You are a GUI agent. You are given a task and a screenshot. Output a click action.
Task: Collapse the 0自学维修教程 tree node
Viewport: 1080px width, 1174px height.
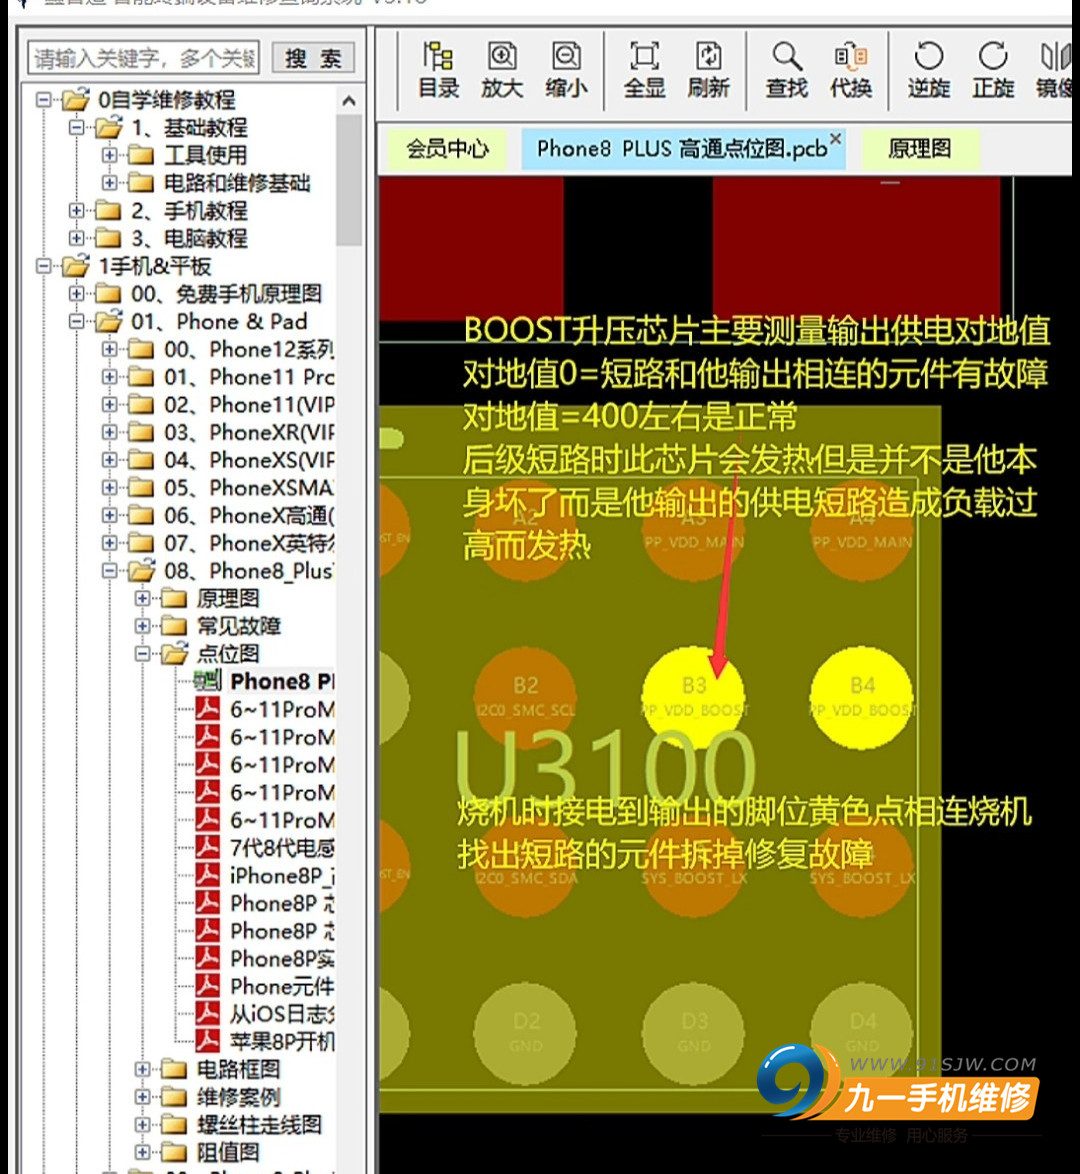[44, 99]
